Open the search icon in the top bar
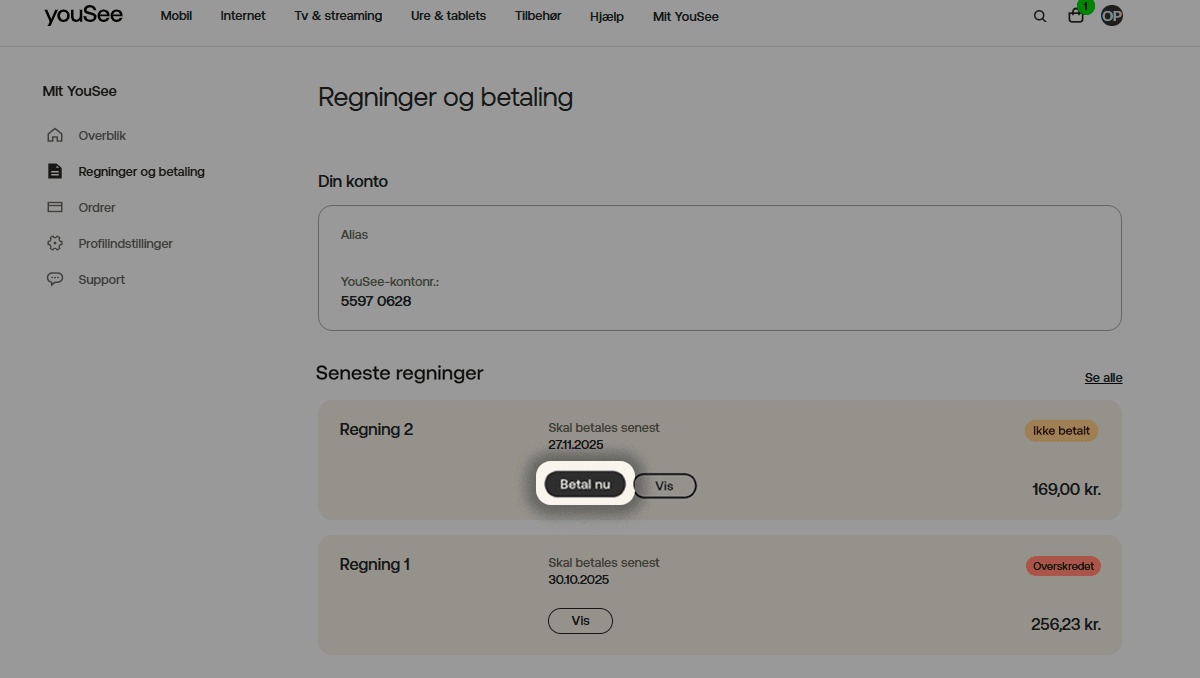Screen dimensions: 1200x678 tap(1040, 16)
